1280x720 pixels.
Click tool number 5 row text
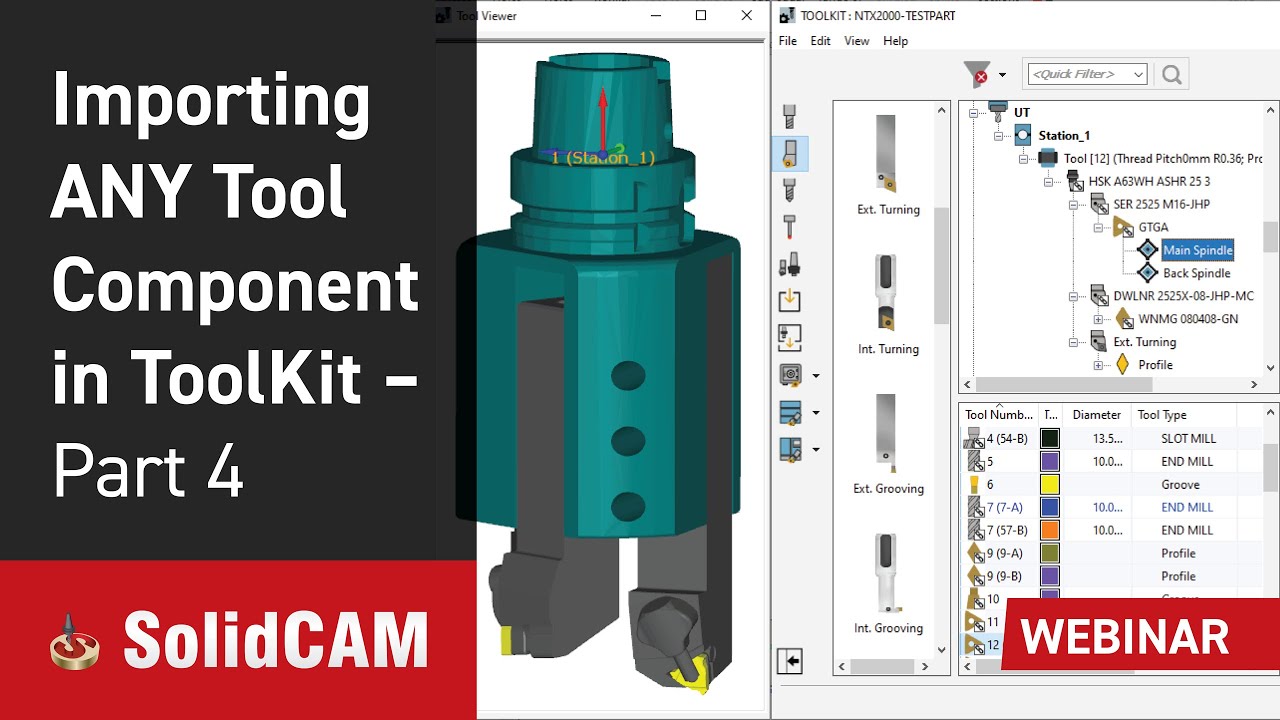point(990,461)
